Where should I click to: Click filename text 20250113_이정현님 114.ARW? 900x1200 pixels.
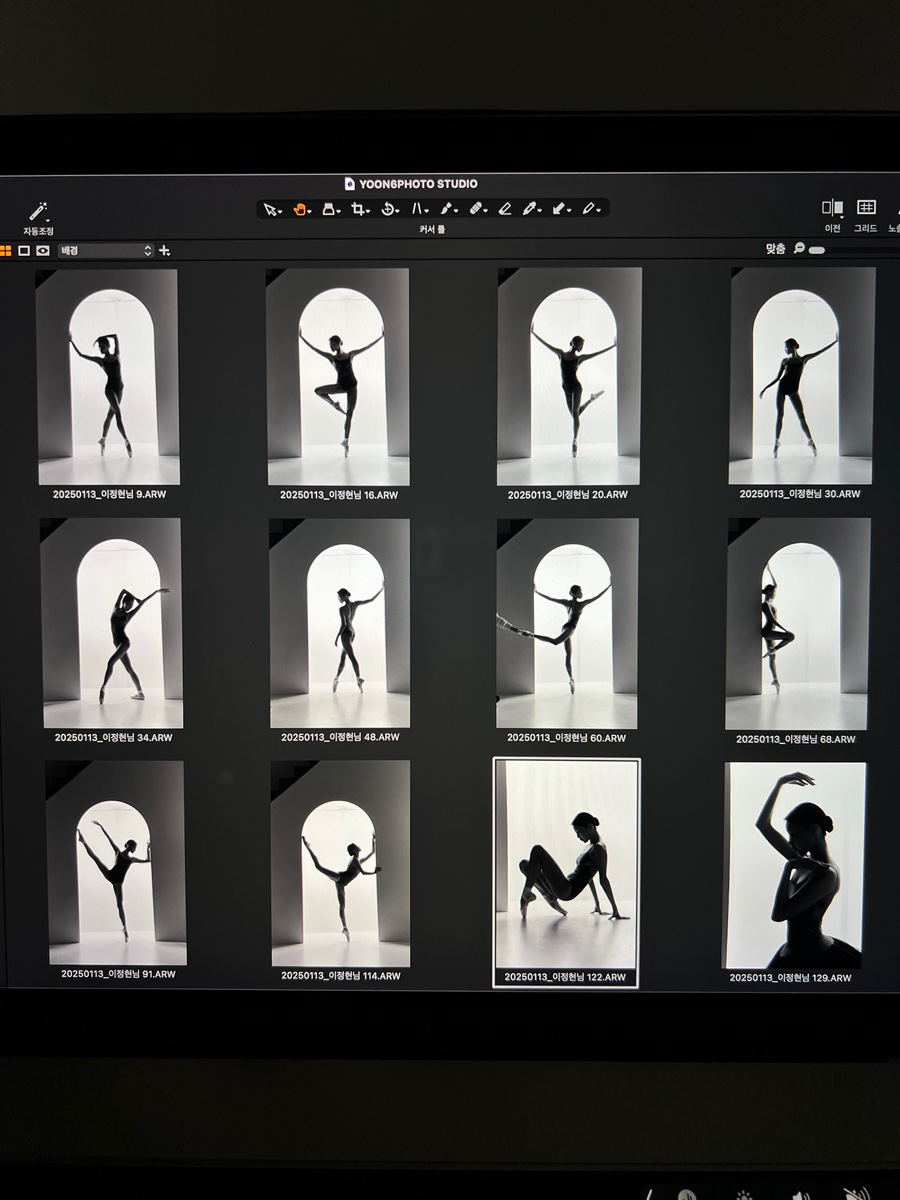pos(341,976)
